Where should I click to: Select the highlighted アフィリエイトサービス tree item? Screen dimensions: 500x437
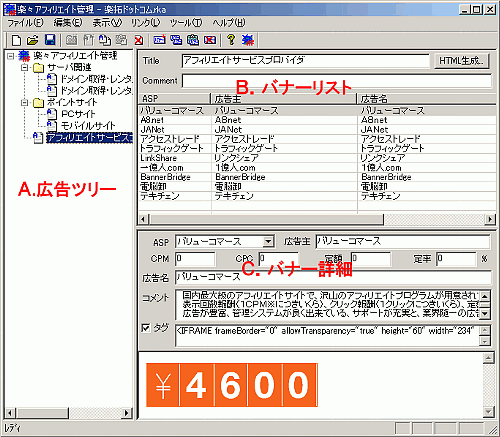click(89, 138)
